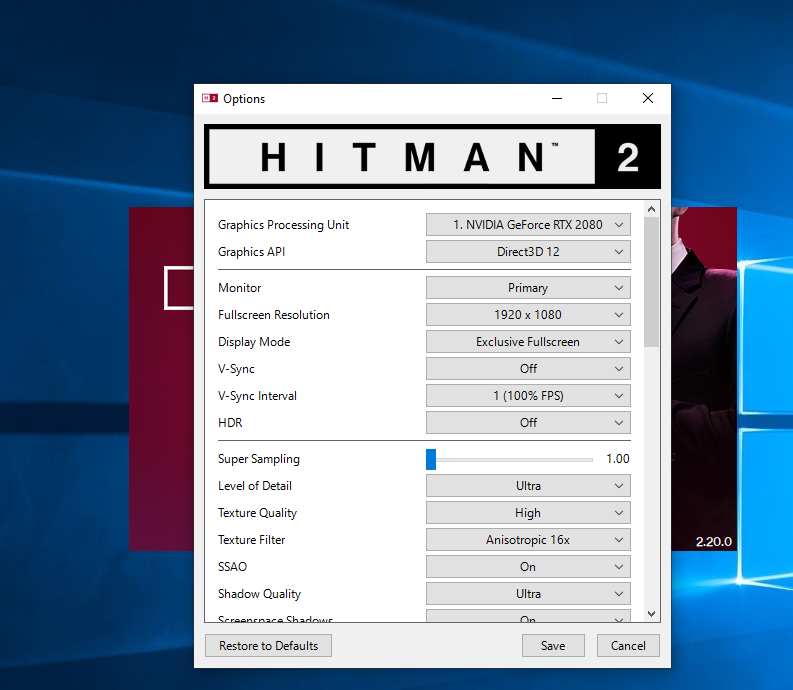Click the 2.20.0 version text in launcher
This screenshot has width=793, height=690.
tap(714, 542)
